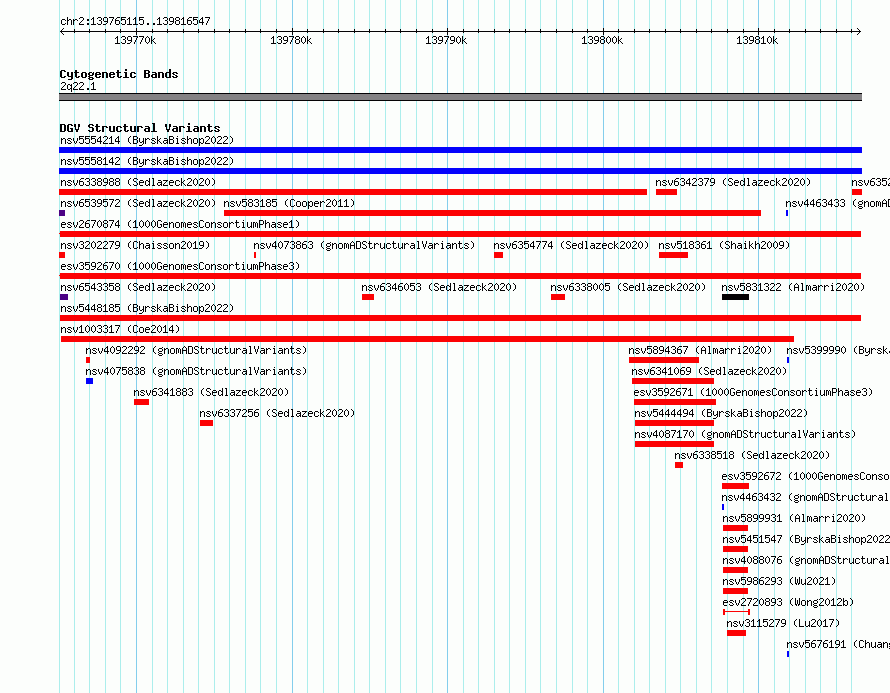The image size is (890, 693).
Task: Click the nsv1003317 (Coe2014) label
Action: pos(120,329)
